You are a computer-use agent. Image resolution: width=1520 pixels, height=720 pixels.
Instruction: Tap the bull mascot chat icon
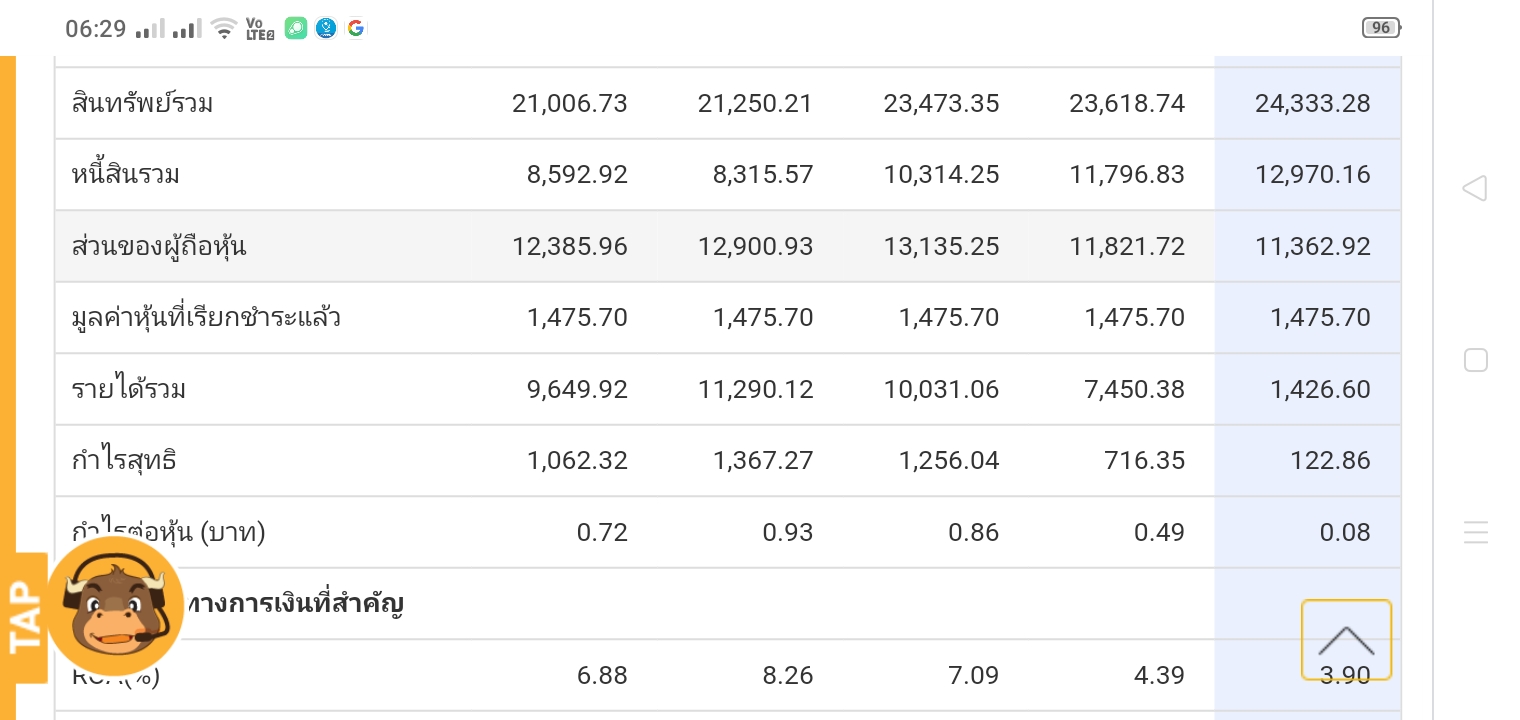[x=115, y=606]
